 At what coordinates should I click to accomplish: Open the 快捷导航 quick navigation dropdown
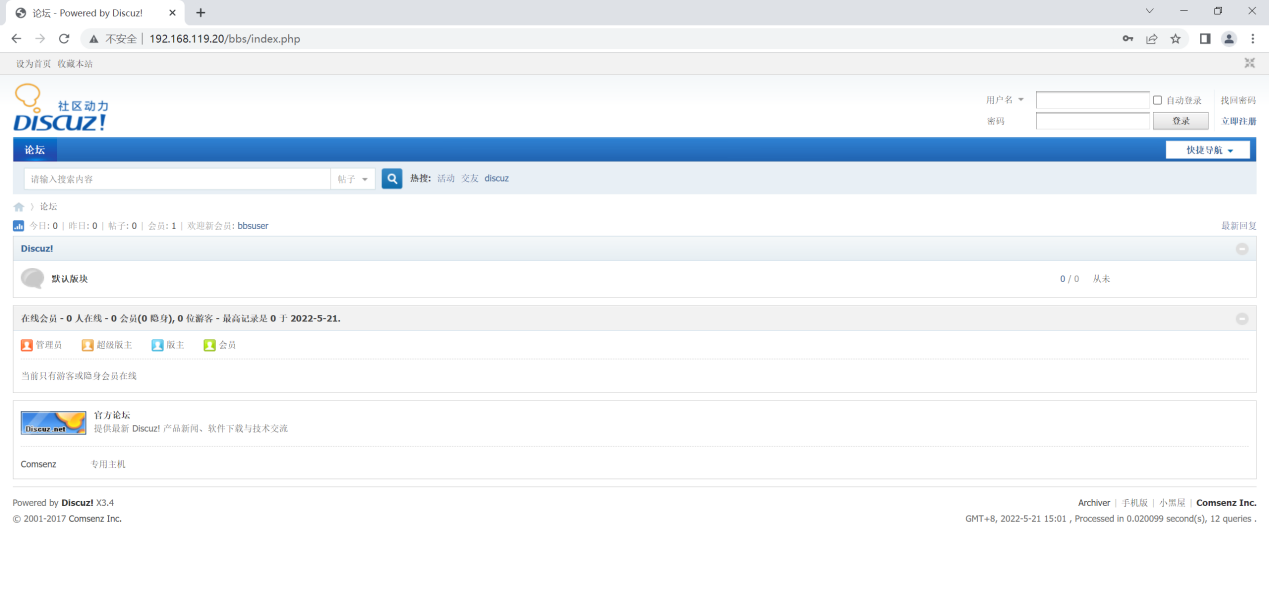tap(1208, 150)
